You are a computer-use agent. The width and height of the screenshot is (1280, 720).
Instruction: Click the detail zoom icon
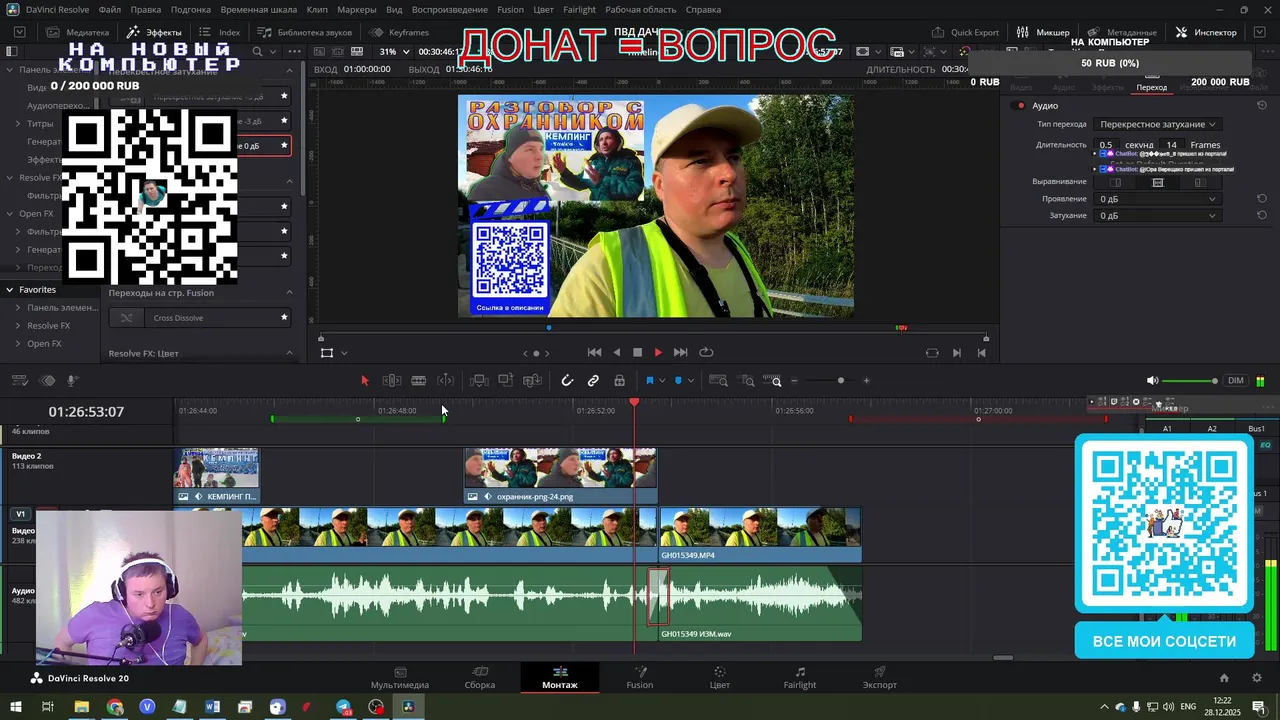pos(747,381)
